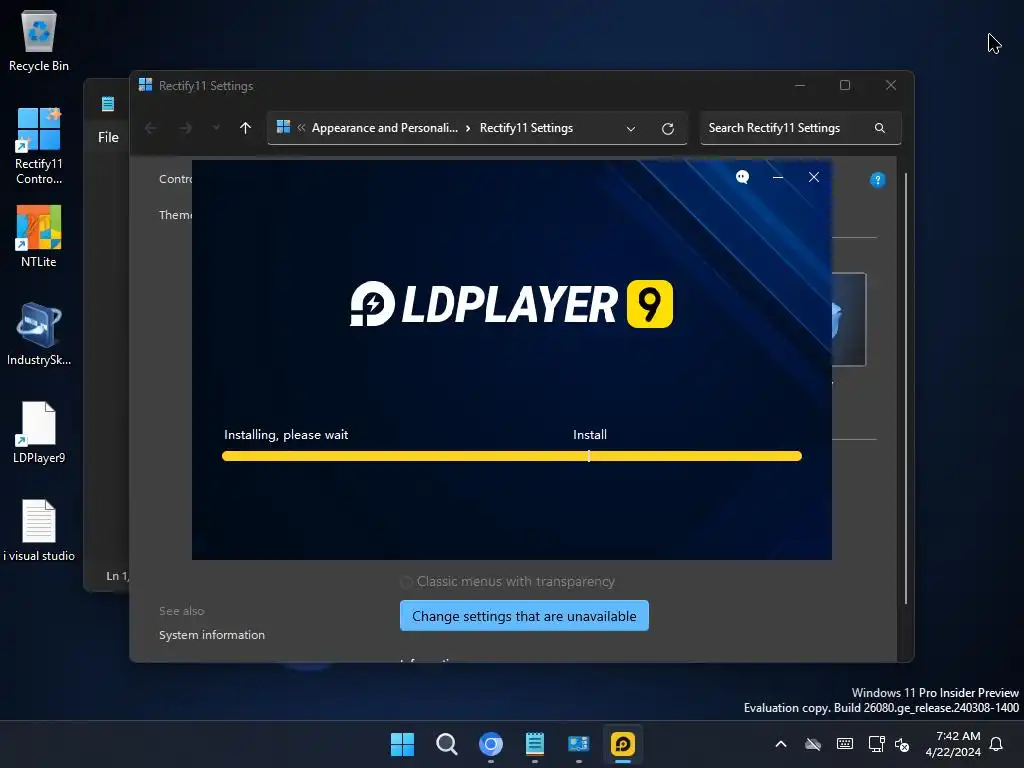Click the LDPlayer feedback chat icon
Viewport: 1024px width, 768px height.
click(743, 177)
